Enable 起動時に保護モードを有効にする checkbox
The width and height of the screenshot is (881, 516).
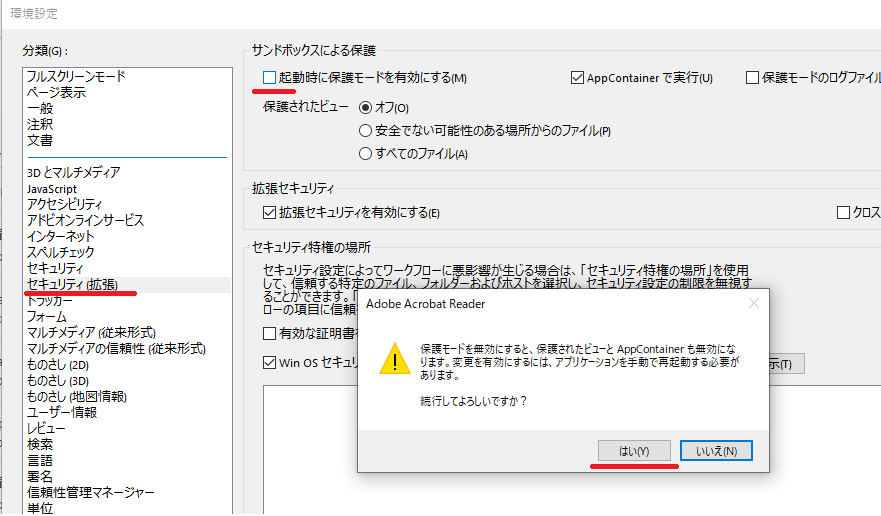[x=270, y=78]
